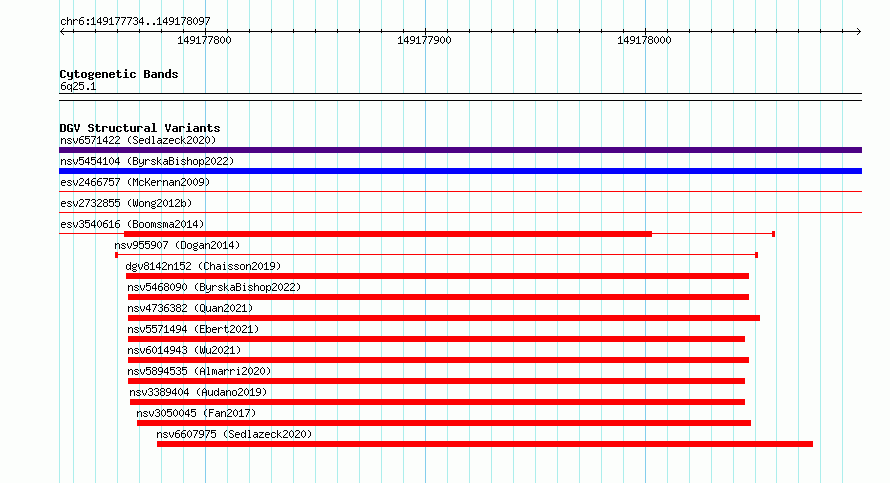This screenshot has width=890, height=483.
Task: Click the nsv5571494 (Ebert2021) label
Action: 193,329
